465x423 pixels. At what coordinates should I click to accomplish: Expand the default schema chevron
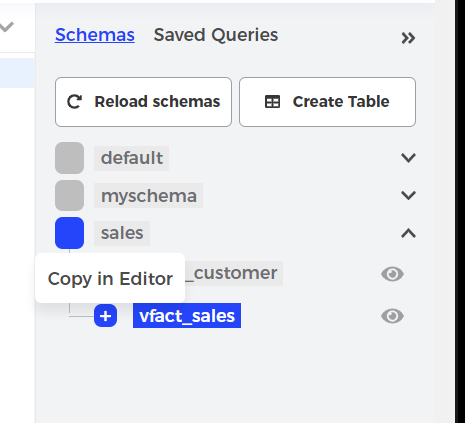pyautogui.click(x=408, y=158)
